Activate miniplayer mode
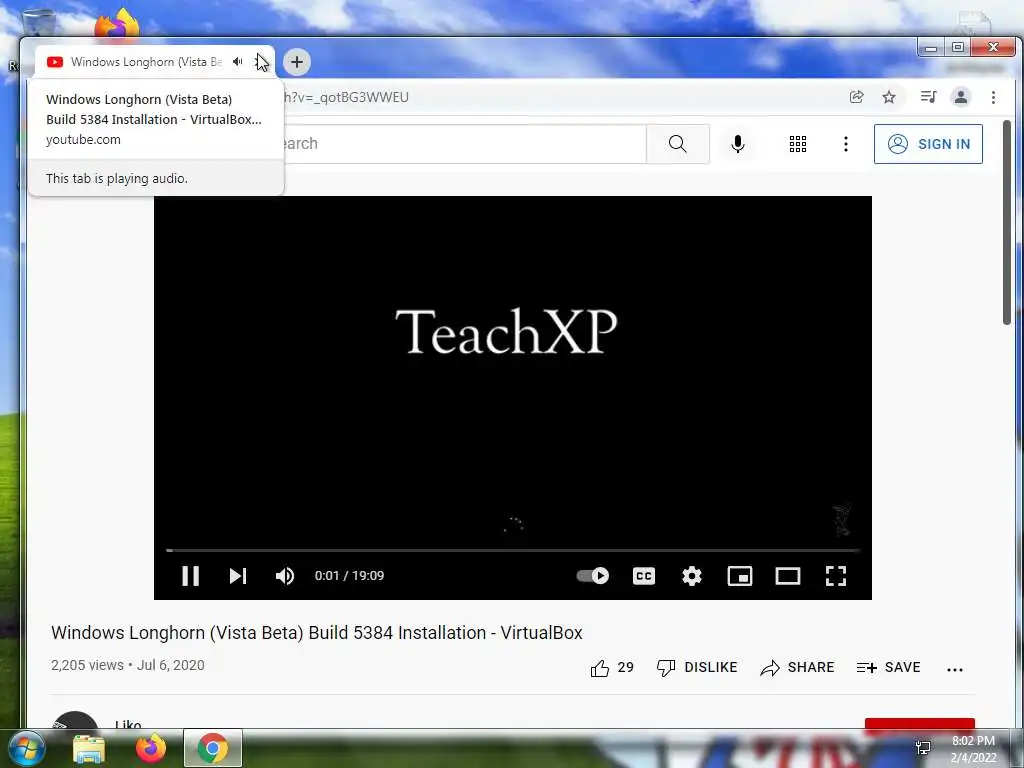Image resolution: width=1024 pixels, height=768 pixels. point(740,575)
